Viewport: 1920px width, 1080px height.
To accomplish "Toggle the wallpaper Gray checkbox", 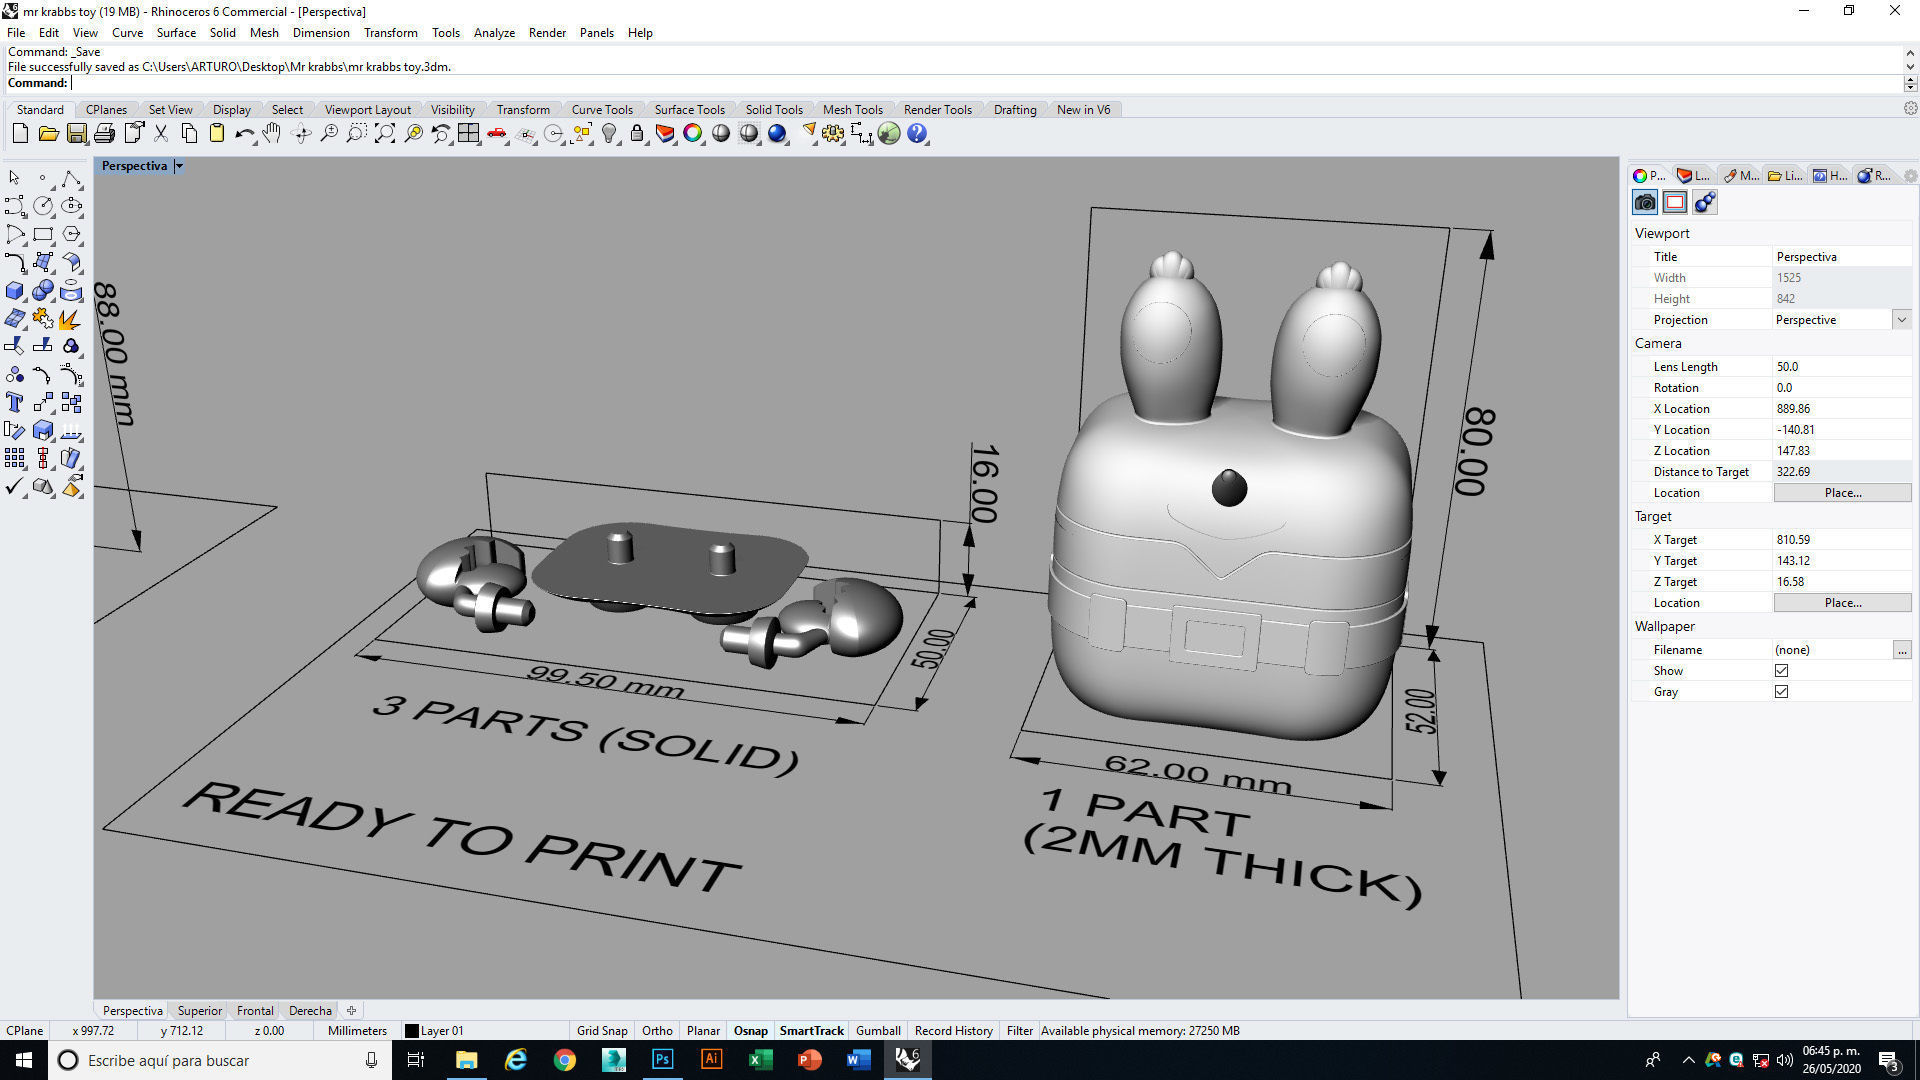I will pos(1781,692).
